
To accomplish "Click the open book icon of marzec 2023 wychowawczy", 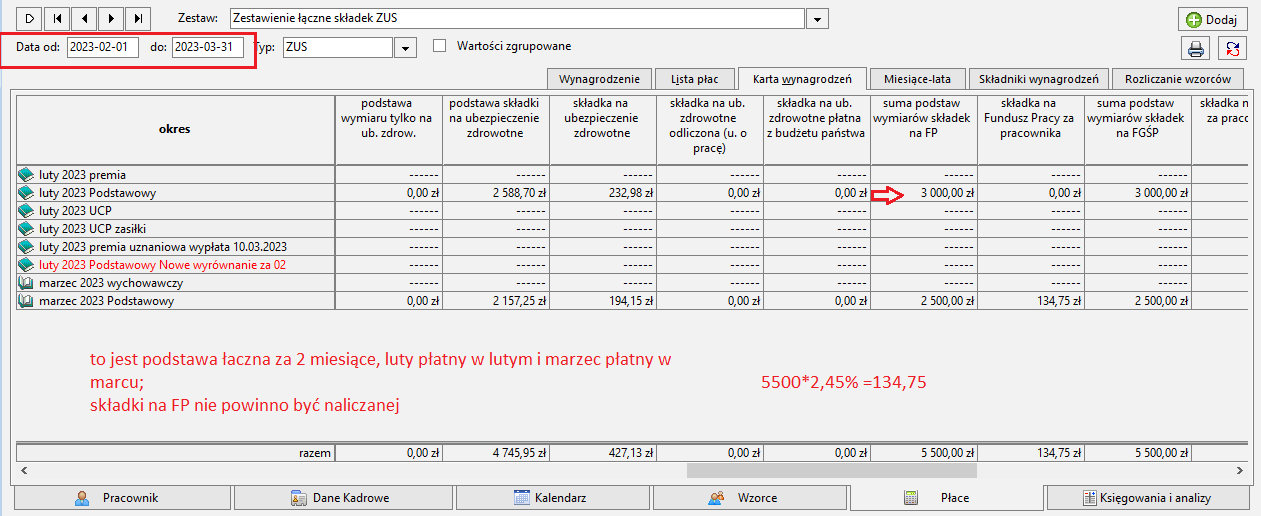I will [26, 283].
